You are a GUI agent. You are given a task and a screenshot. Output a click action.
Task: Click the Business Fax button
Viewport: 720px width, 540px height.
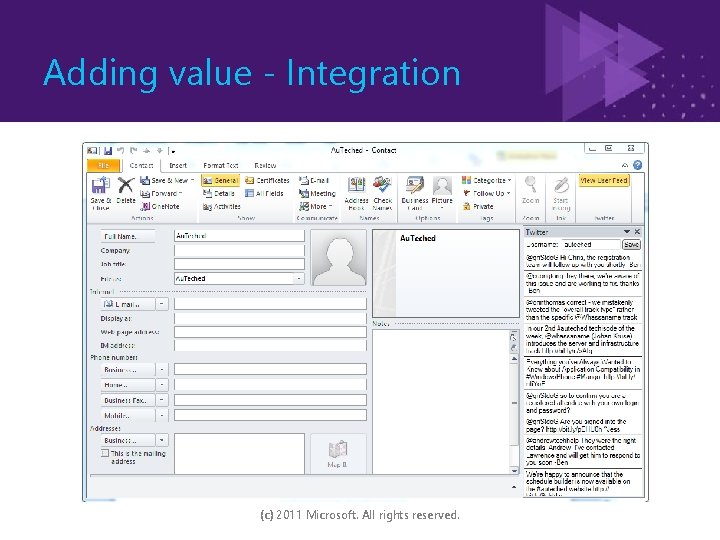128,400
